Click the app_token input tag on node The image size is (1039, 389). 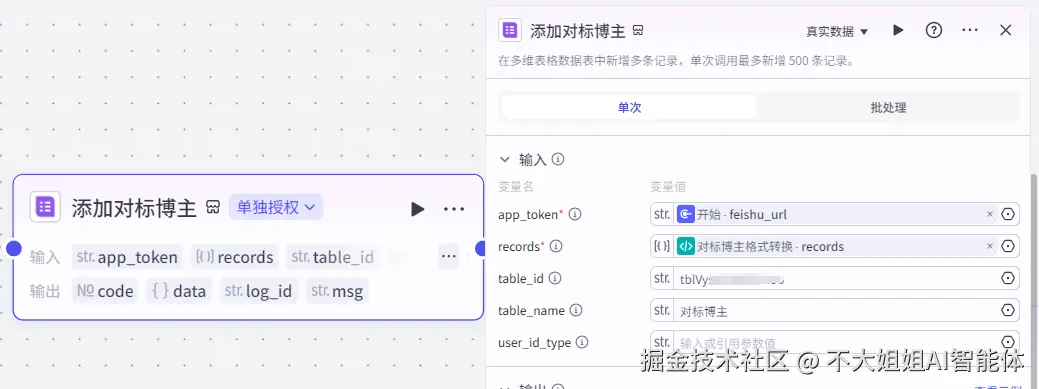(127, 257)
